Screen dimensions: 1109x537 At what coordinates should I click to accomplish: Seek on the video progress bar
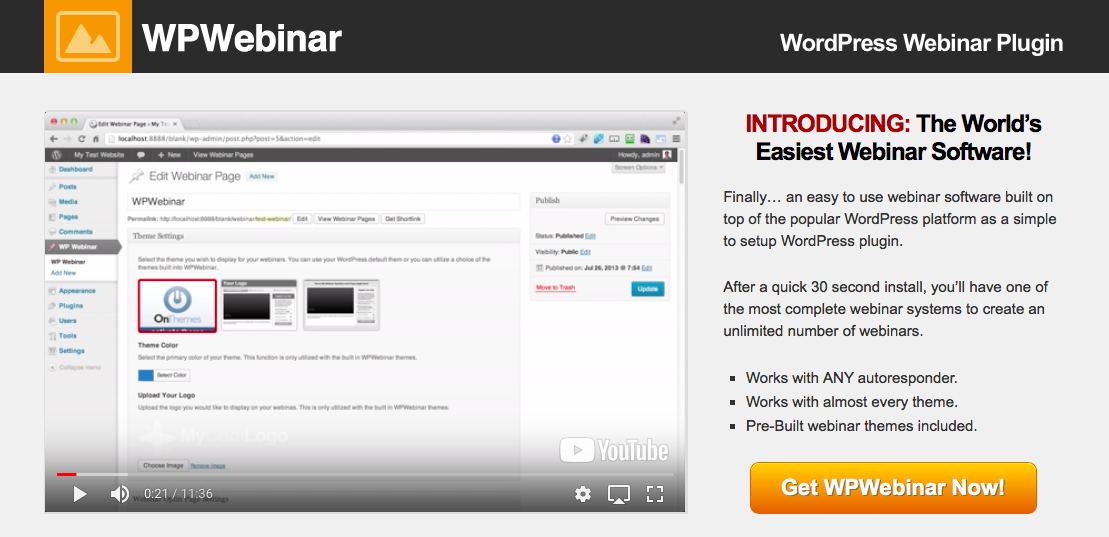[x=365, y=474]
